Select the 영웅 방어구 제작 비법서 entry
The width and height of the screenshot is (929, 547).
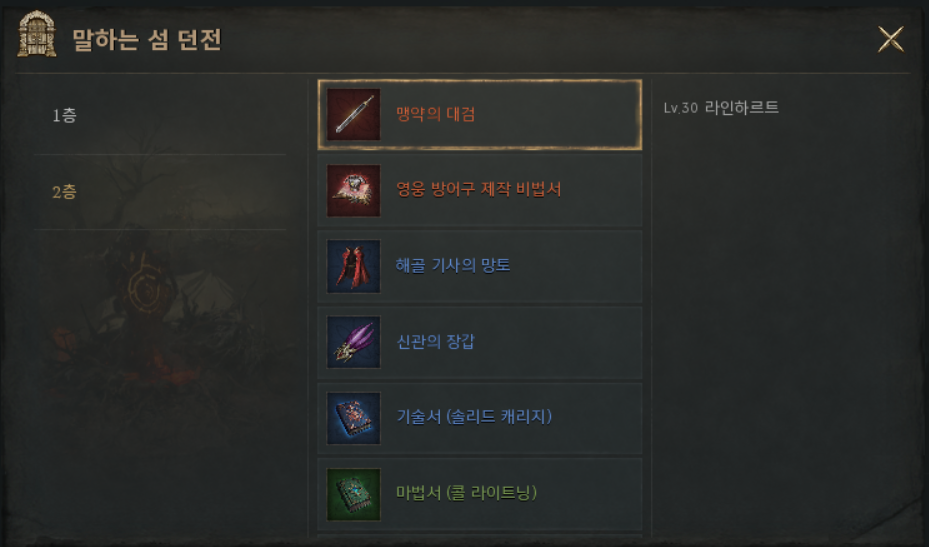(480, 190)
